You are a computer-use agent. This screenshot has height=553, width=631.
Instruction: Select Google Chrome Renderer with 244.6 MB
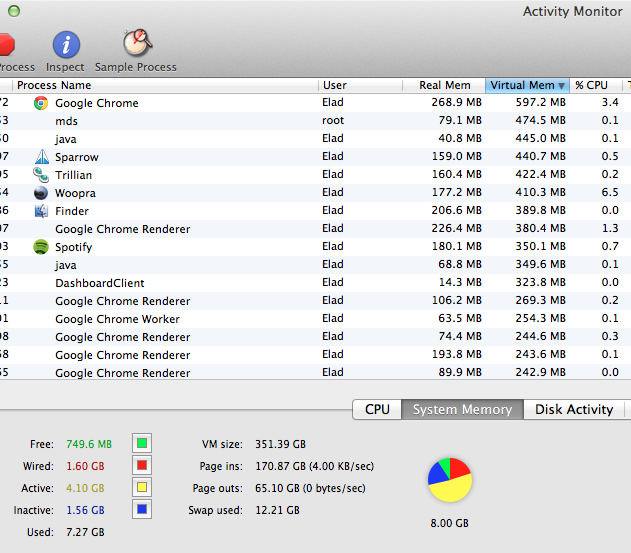click(316, 337)
